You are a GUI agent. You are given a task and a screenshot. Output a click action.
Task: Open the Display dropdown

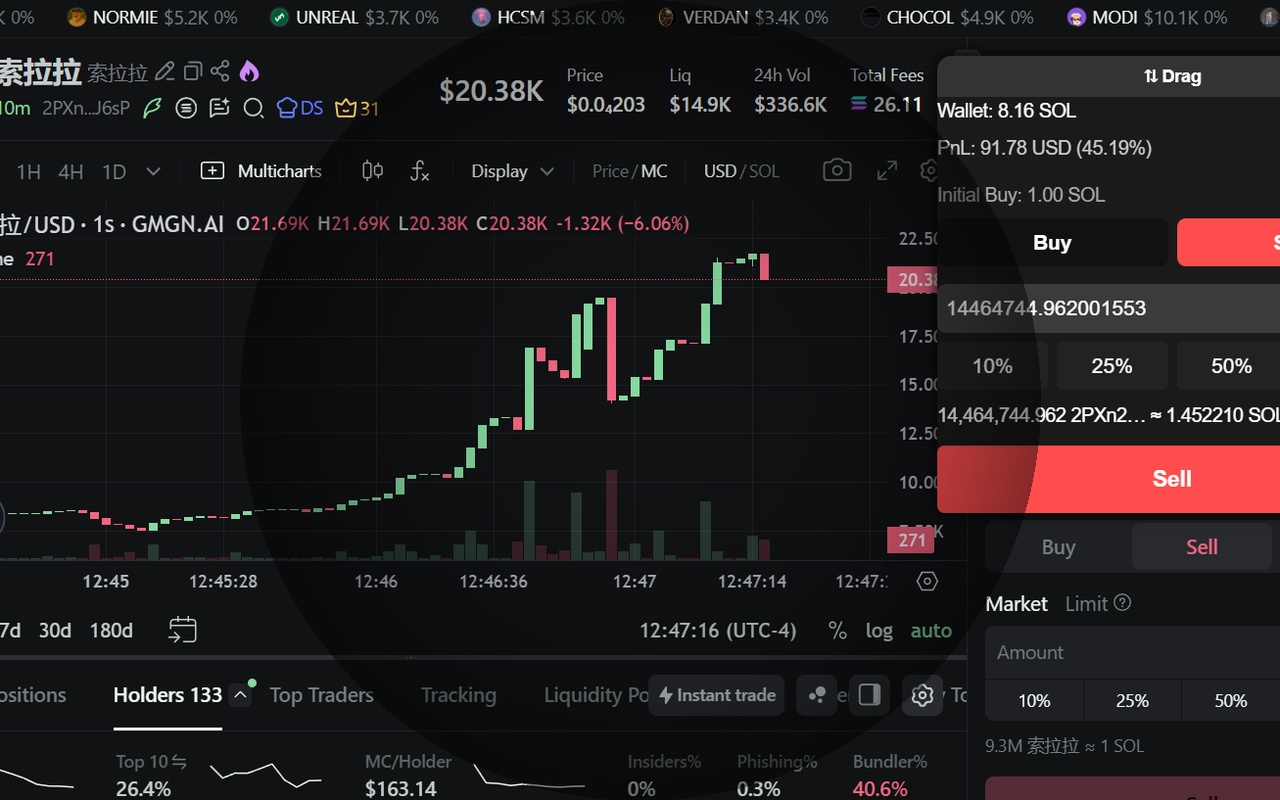coord(512,171)
